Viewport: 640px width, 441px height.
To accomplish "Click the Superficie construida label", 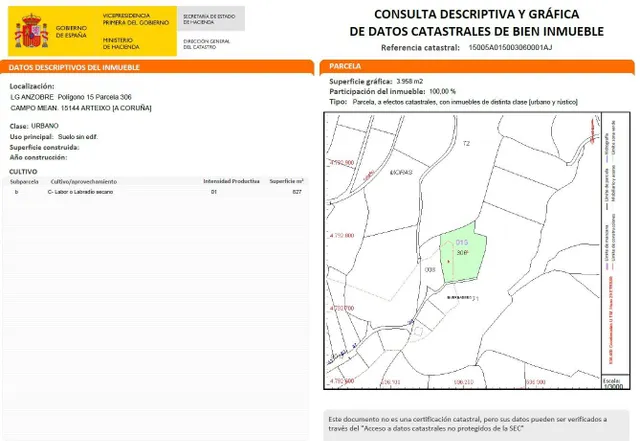I will coord(44,147).
